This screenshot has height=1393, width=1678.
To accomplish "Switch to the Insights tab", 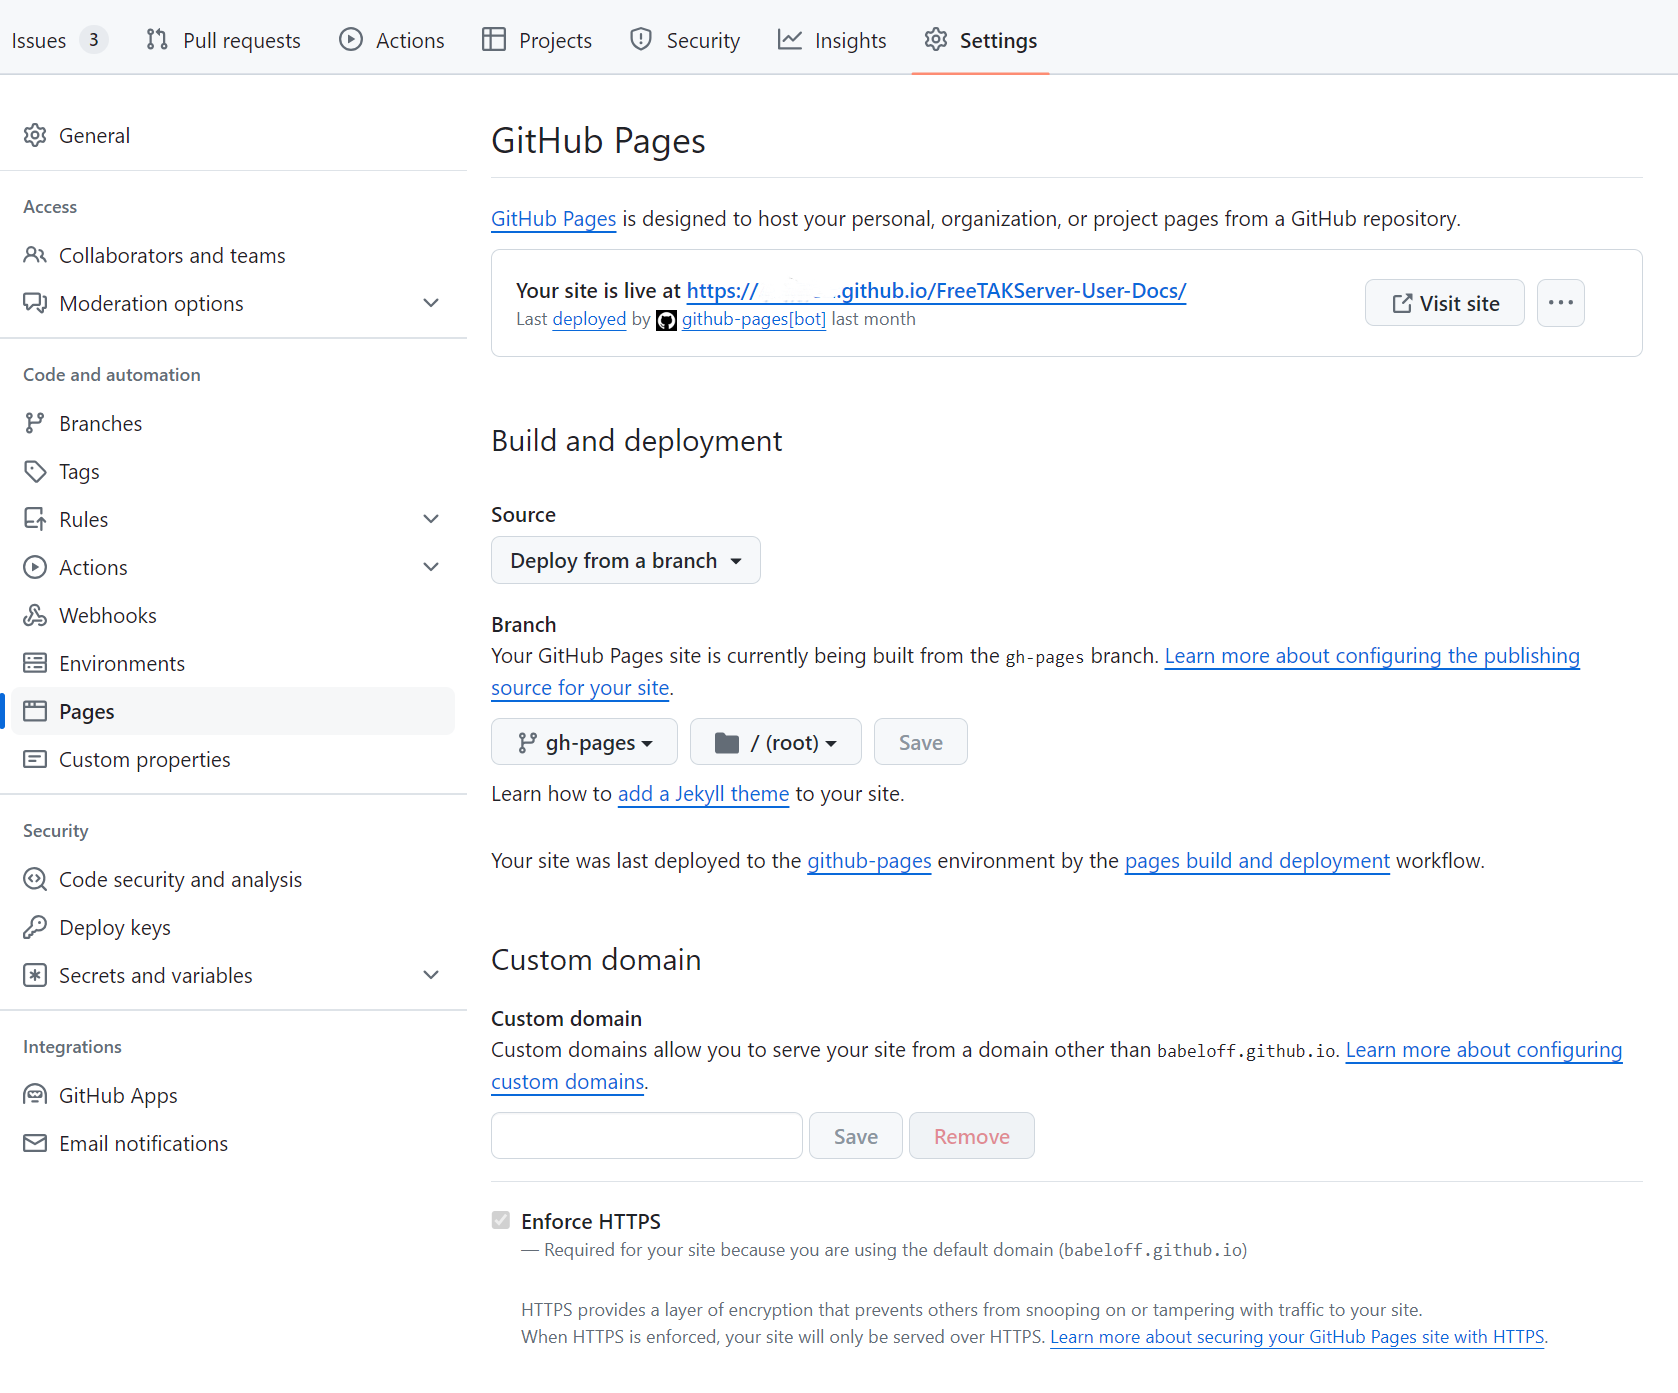I will tap(832, 40).
